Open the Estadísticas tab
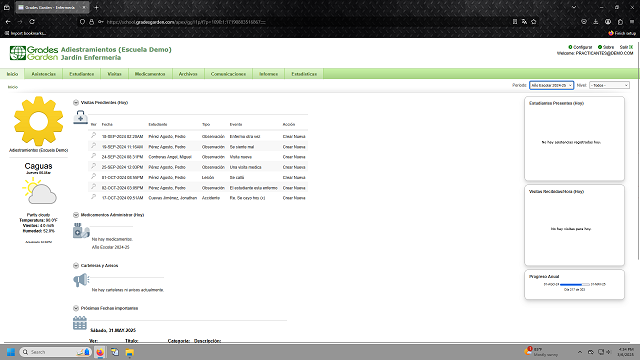The height and width of the screenshot is (360, 640). (x=304, y=74)
